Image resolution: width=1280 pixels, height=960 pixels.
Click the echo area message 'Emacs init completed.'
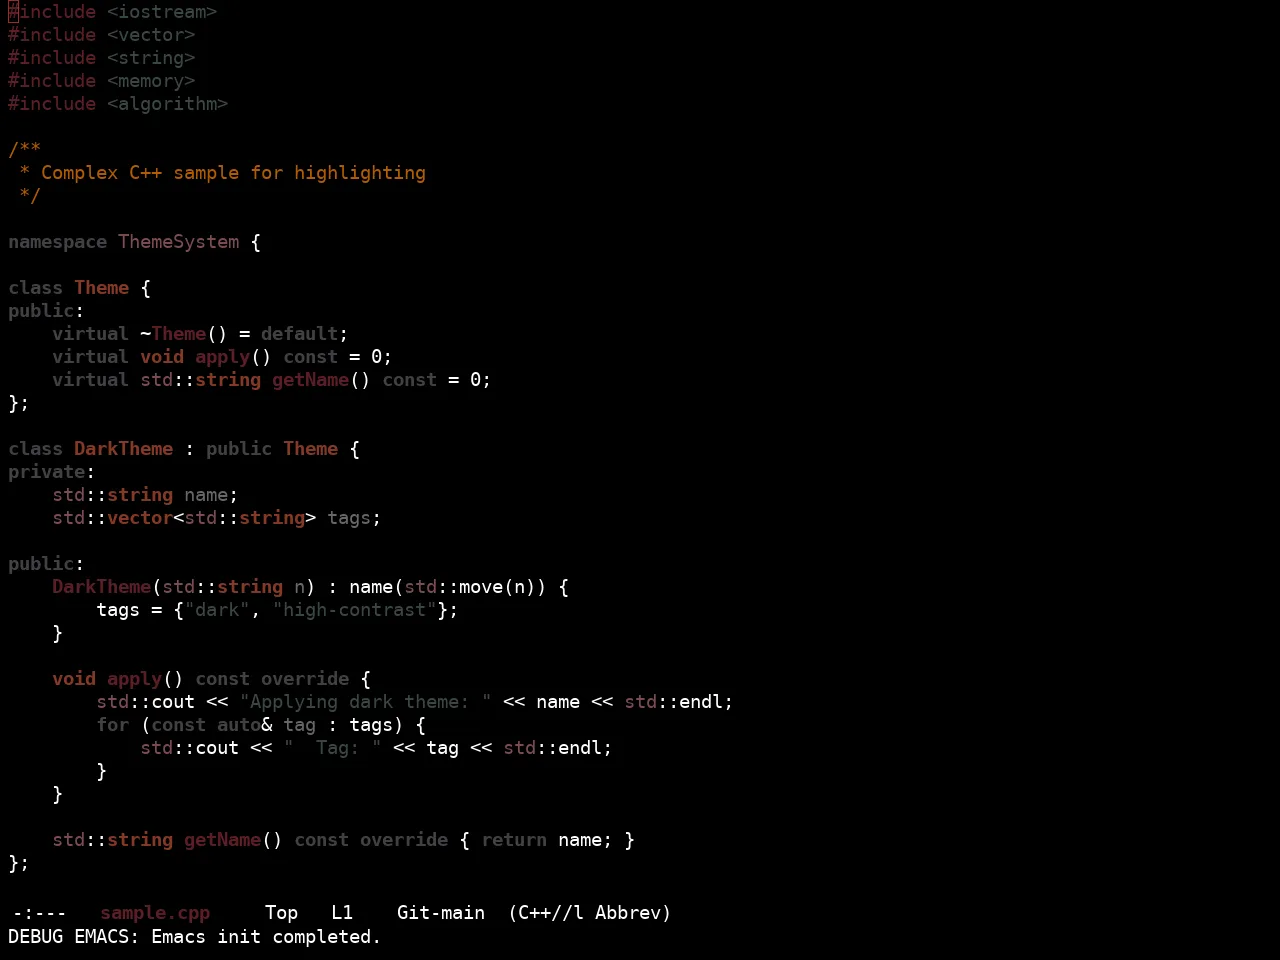266,937
